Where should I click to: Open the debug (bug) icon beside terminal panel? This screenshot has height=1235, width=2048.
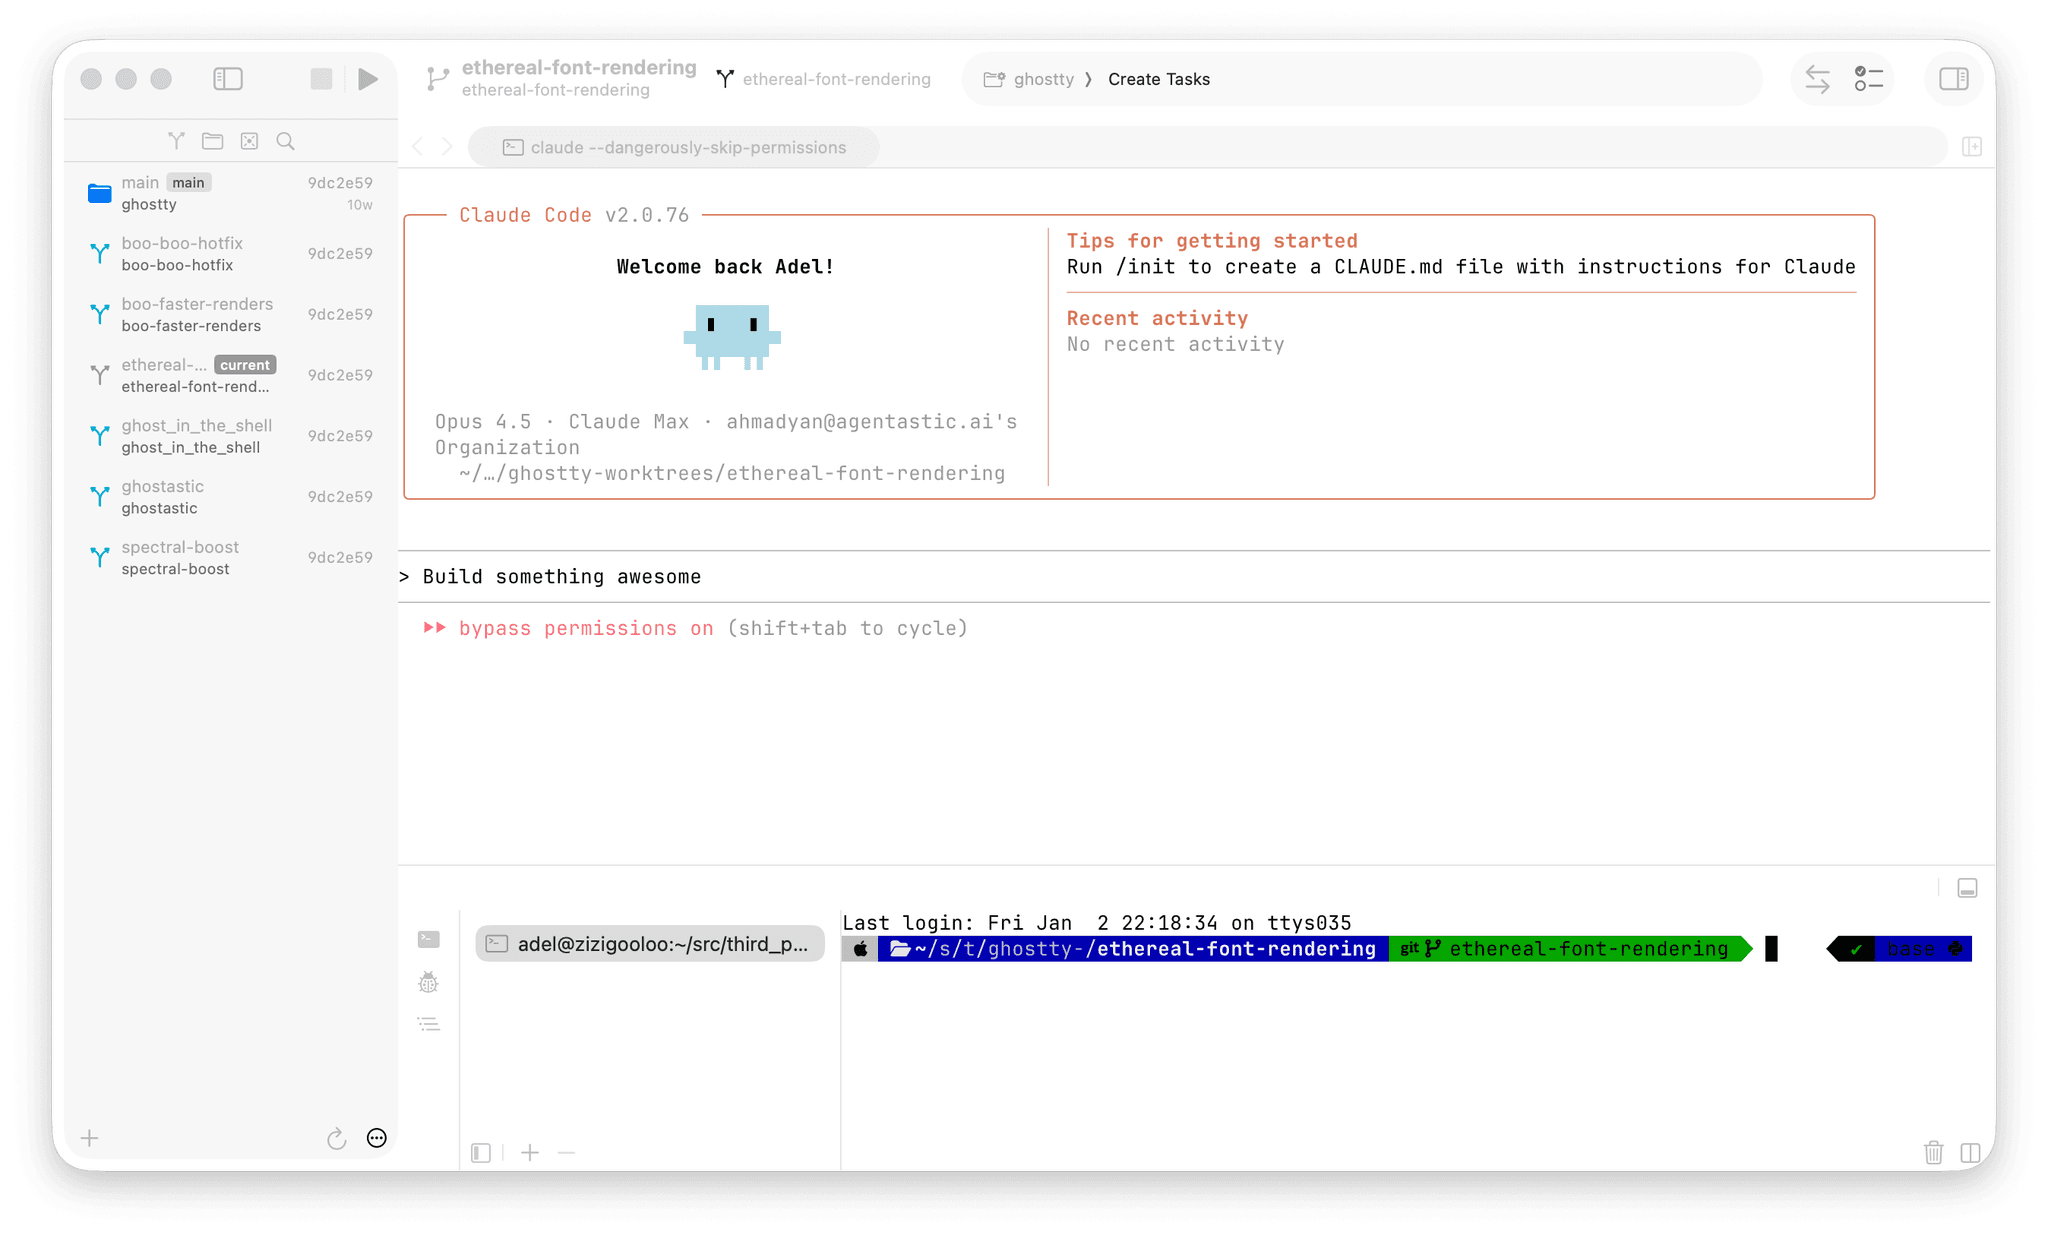point(428,983)
